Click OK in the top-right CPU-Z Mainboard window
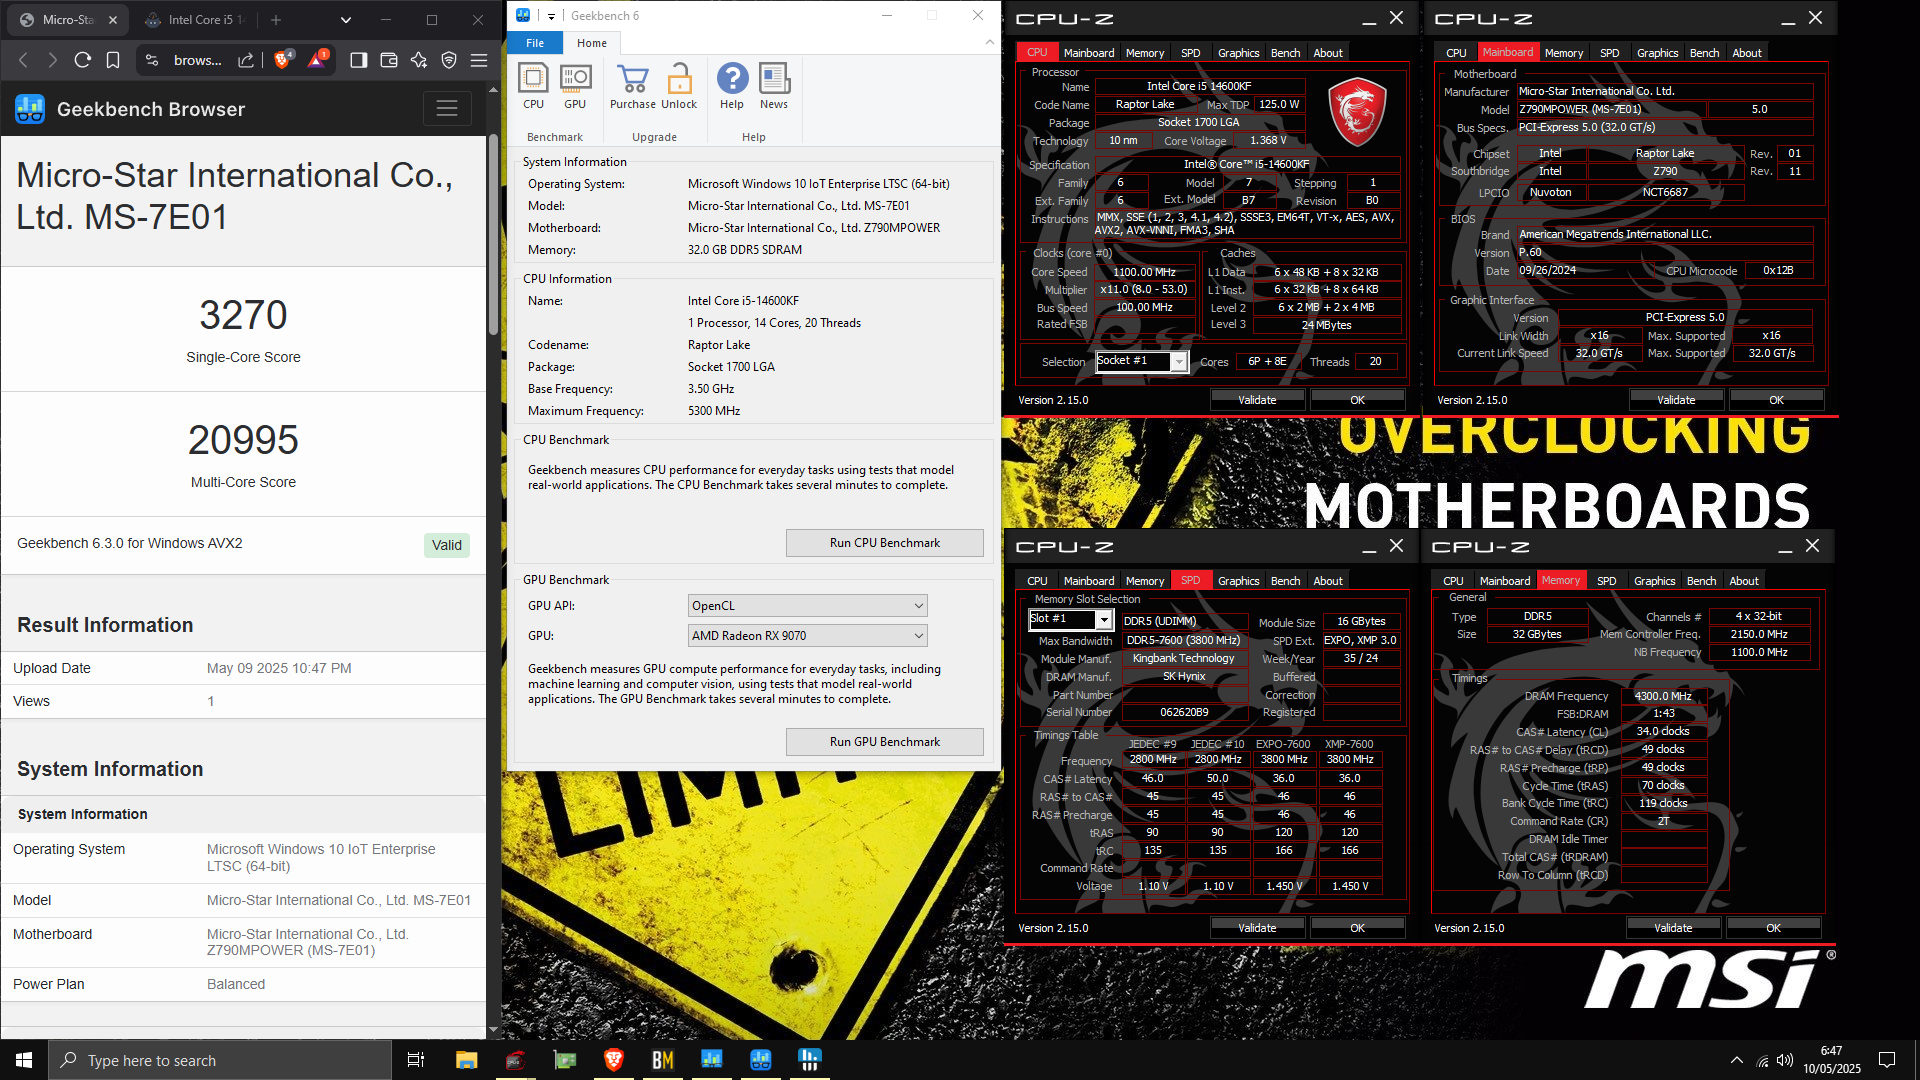1920x1080 pixels. click(x=1776, y=400)
